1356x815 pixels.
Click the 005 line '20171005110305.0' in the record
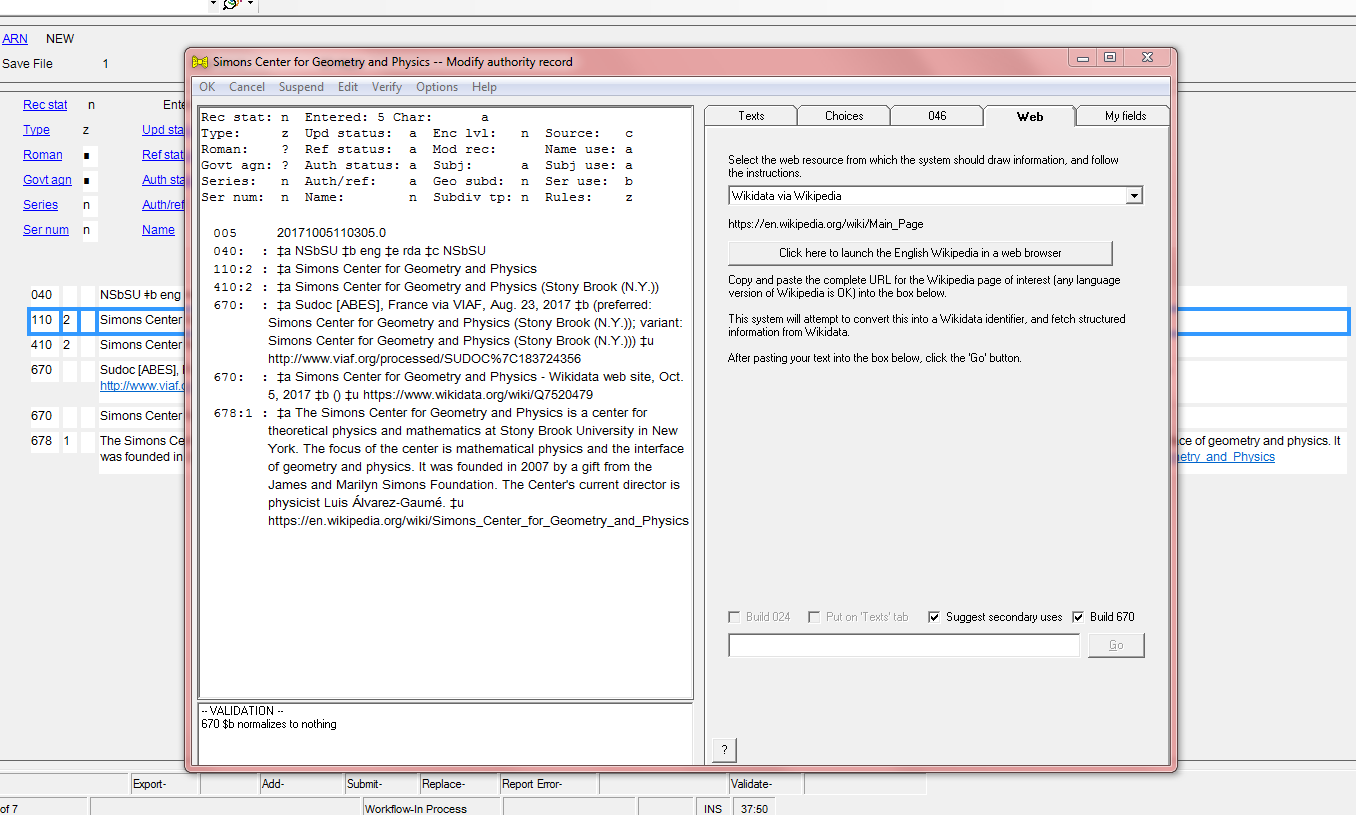[331, 233]
